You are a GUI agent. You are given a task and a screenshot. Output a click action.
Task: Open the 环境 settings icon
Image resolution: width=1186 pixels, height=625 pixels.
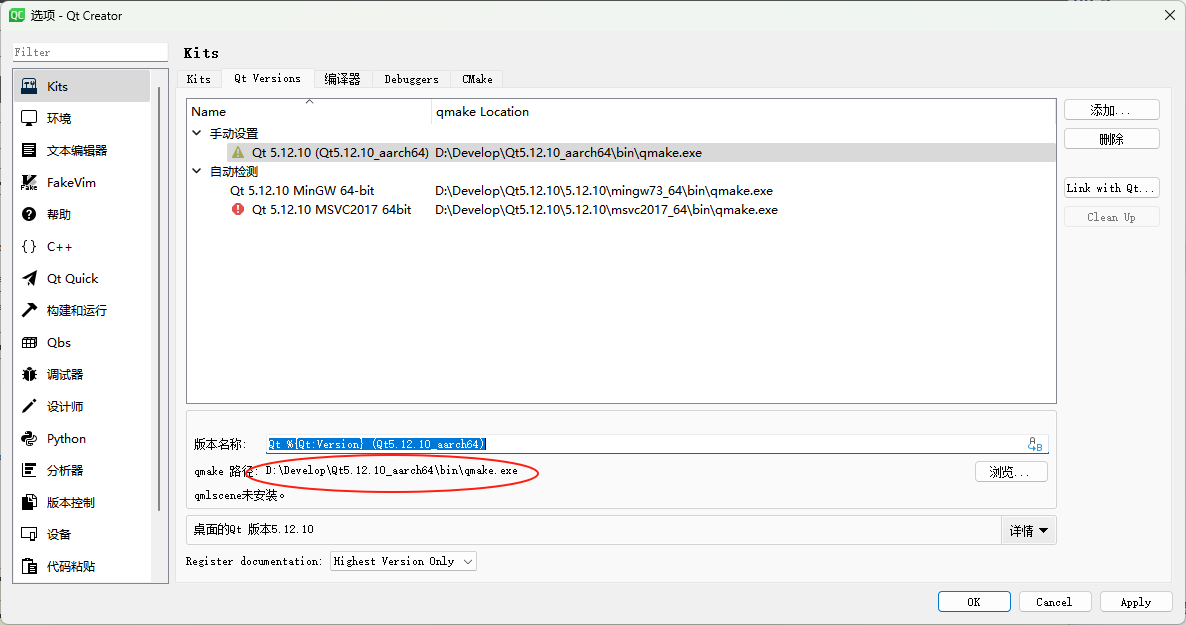point(29,118)
